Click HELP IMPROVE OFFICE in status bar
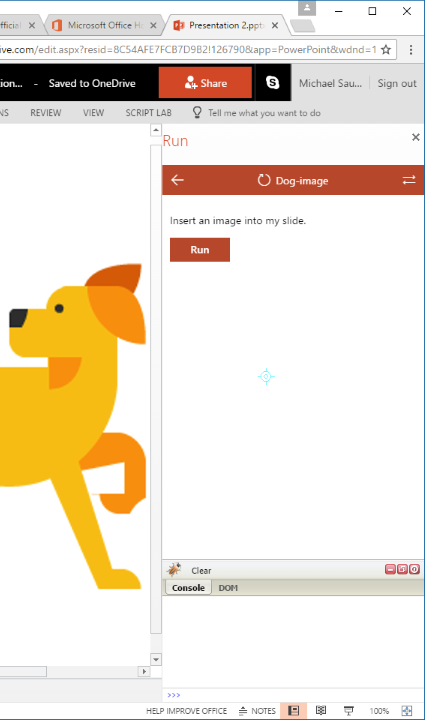 point(186,711)
